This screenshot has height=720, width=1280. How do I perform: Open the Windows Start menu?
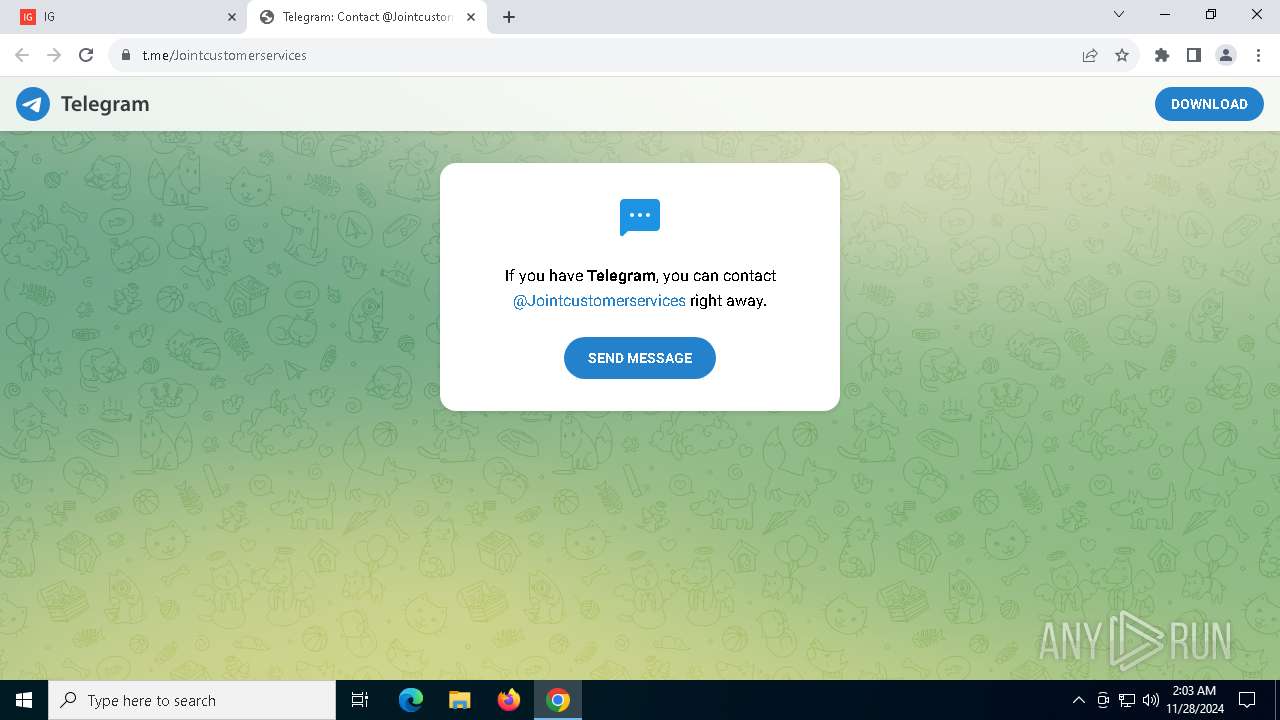[24, 700]
